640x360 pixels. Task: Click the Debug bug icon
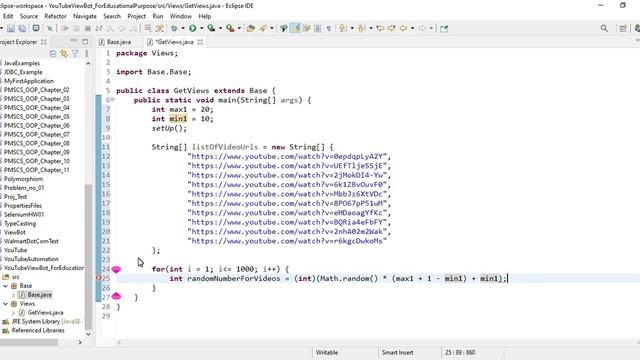[x=174, y=28]
